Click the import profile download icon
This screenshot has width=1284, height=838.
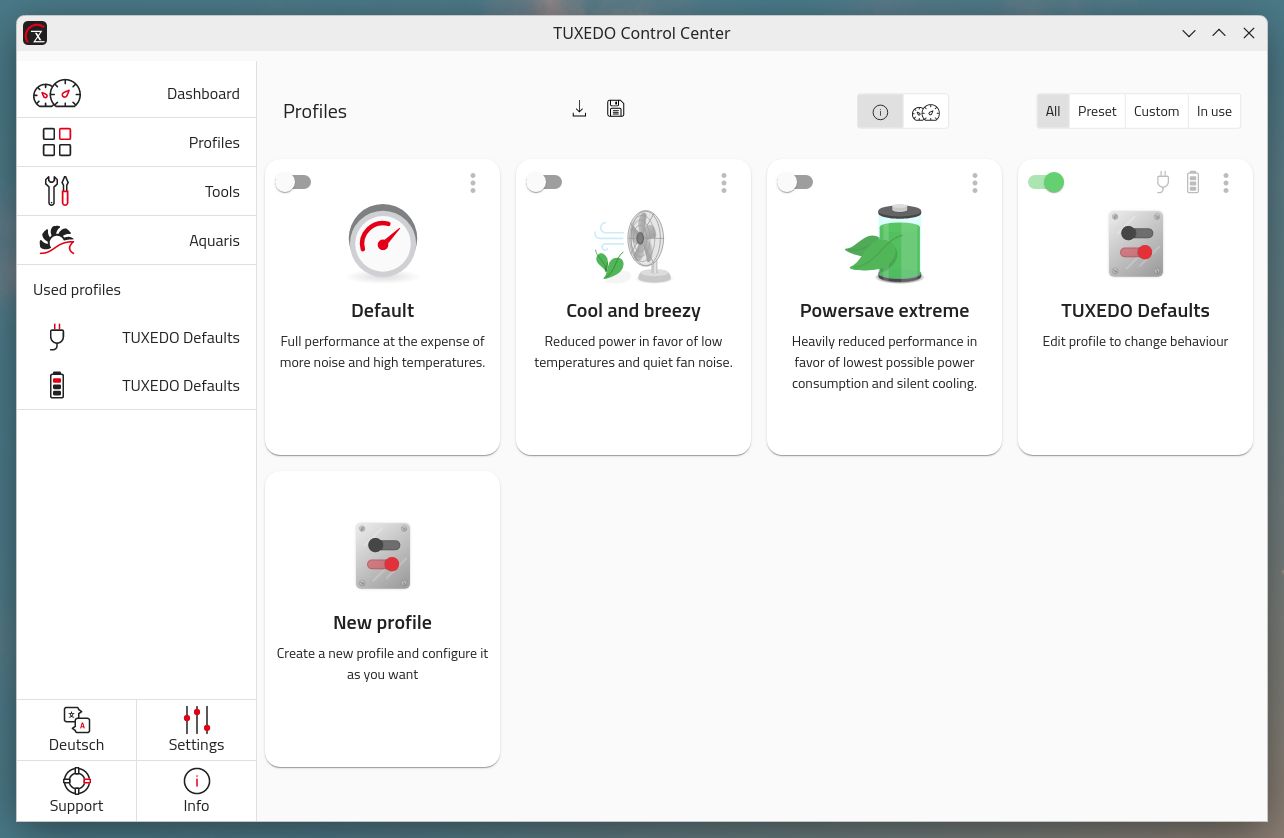[x=579, y=109]
